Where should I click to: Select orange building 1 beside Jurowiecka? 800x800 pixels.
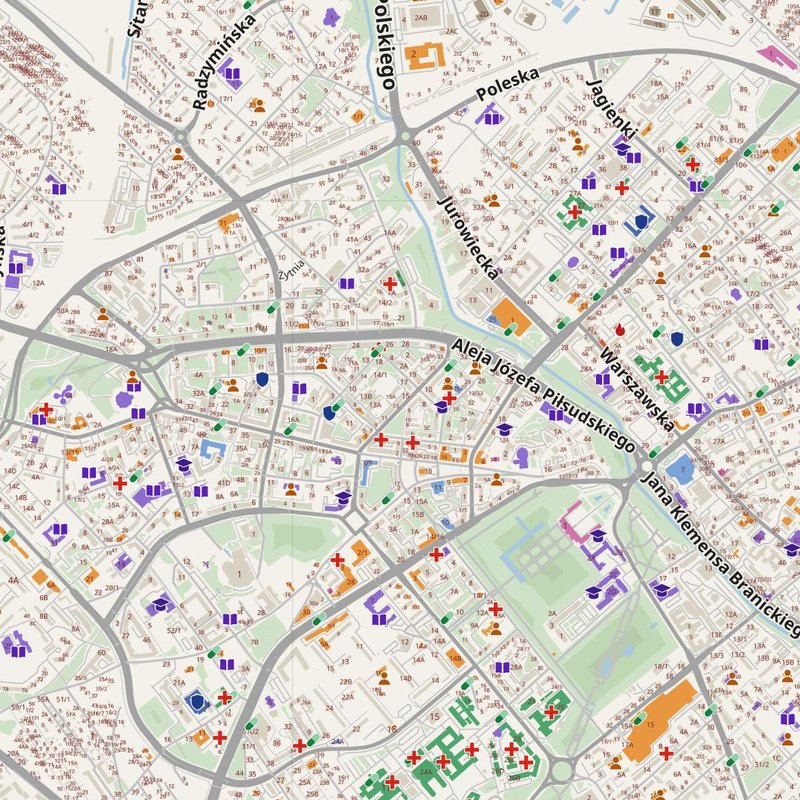click(x=513, y=316)
